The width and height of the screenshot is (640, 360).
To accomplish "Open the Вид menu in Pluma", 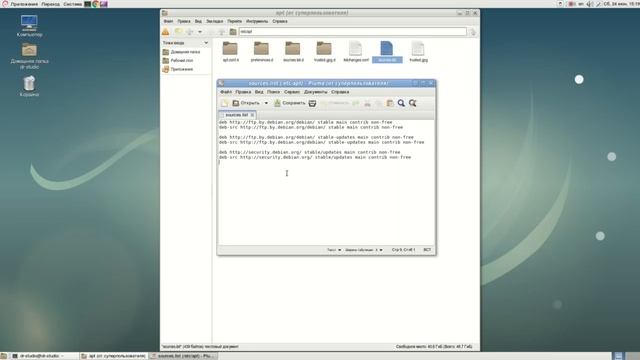I will coord(259,92).
